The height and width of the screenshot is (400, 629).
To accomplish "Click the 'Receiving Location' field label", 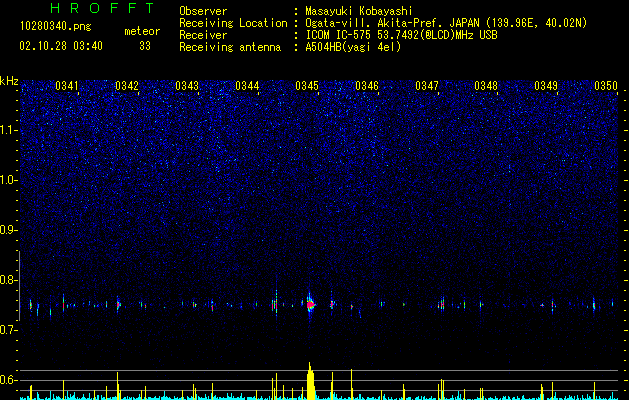I will pos(233,23).
